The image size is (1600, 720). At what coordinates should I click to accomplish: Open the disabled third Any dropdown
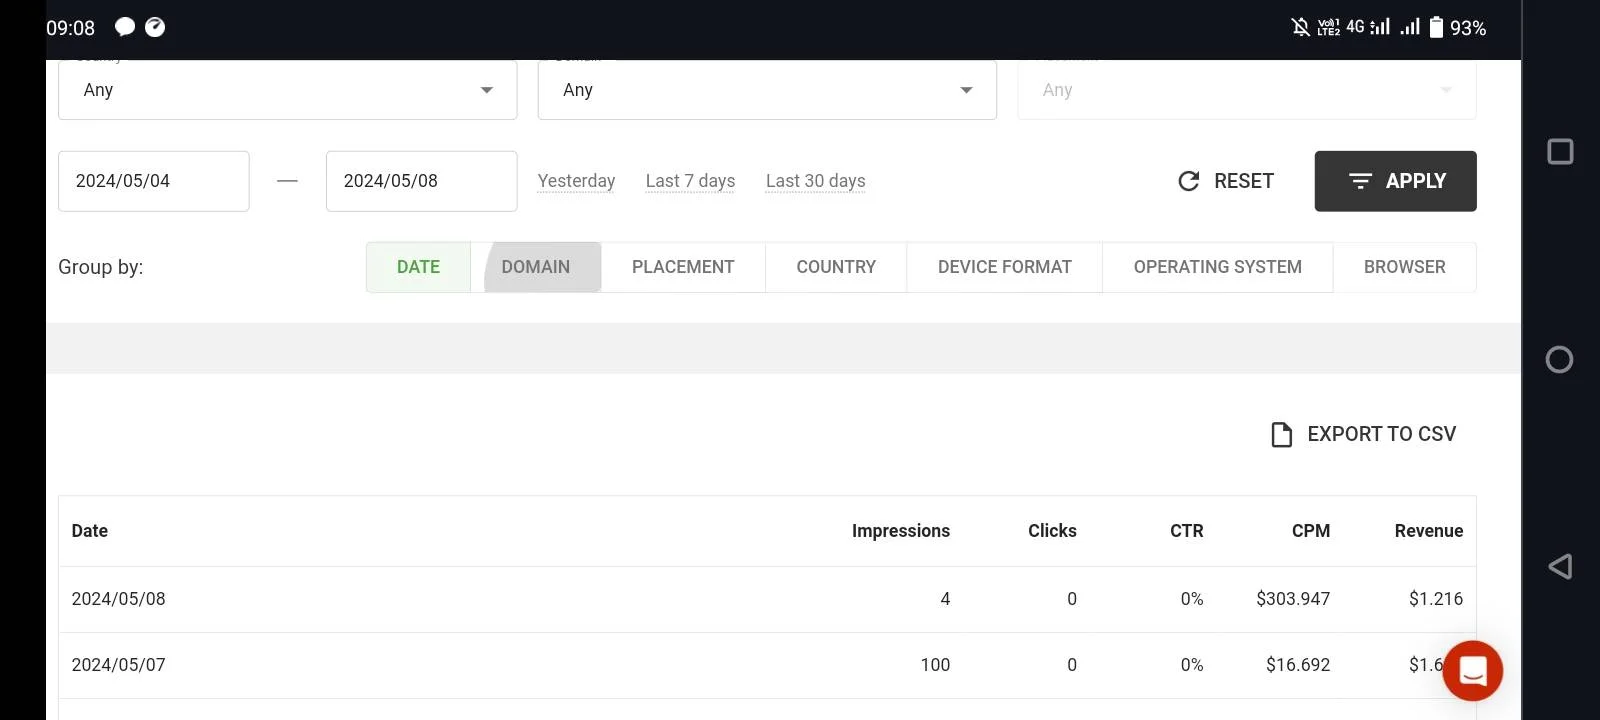(x=1247, y=90)
